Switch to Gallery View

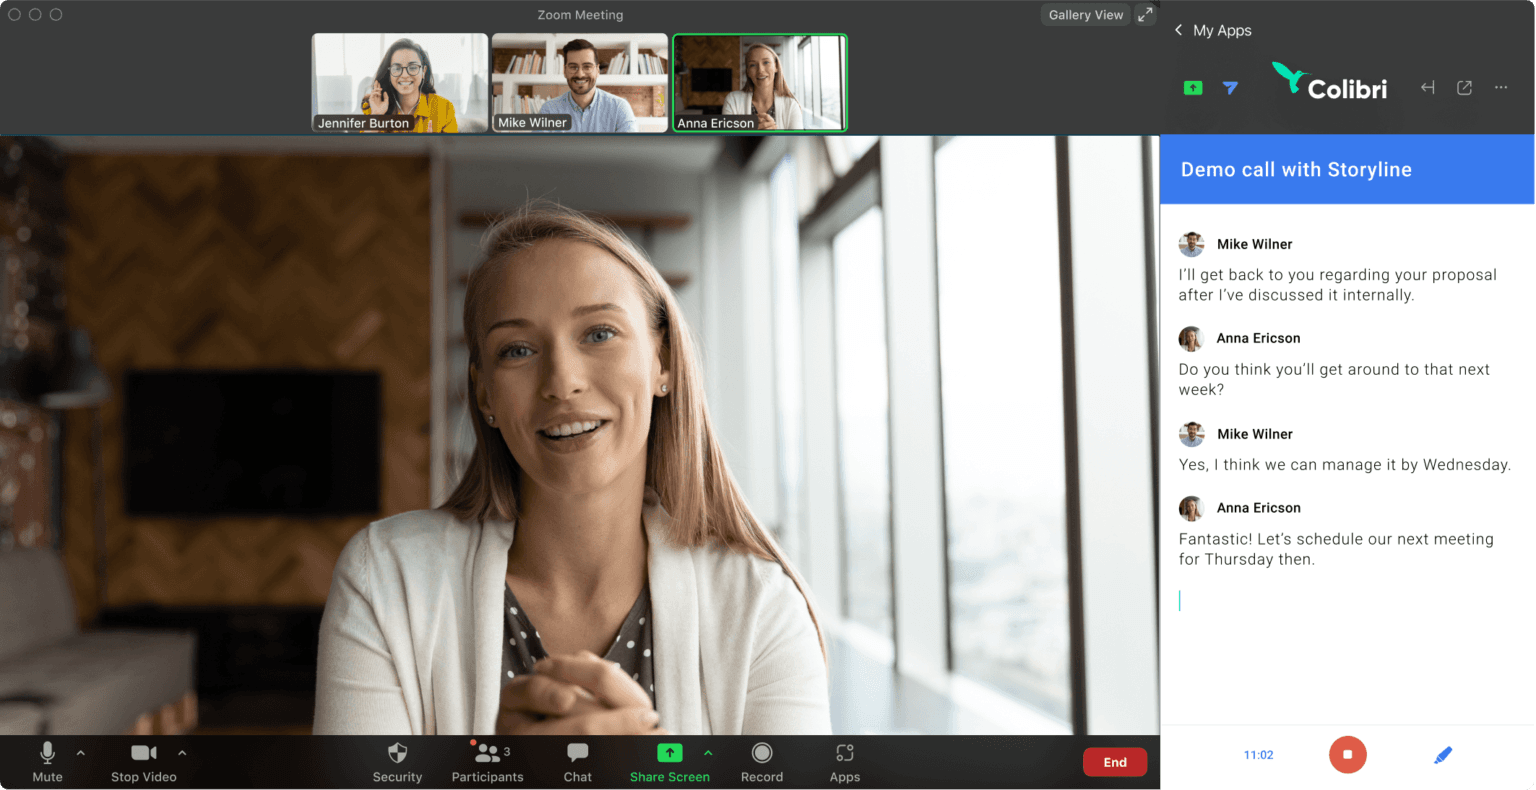pyautogui.click(x=1085, y=15)
